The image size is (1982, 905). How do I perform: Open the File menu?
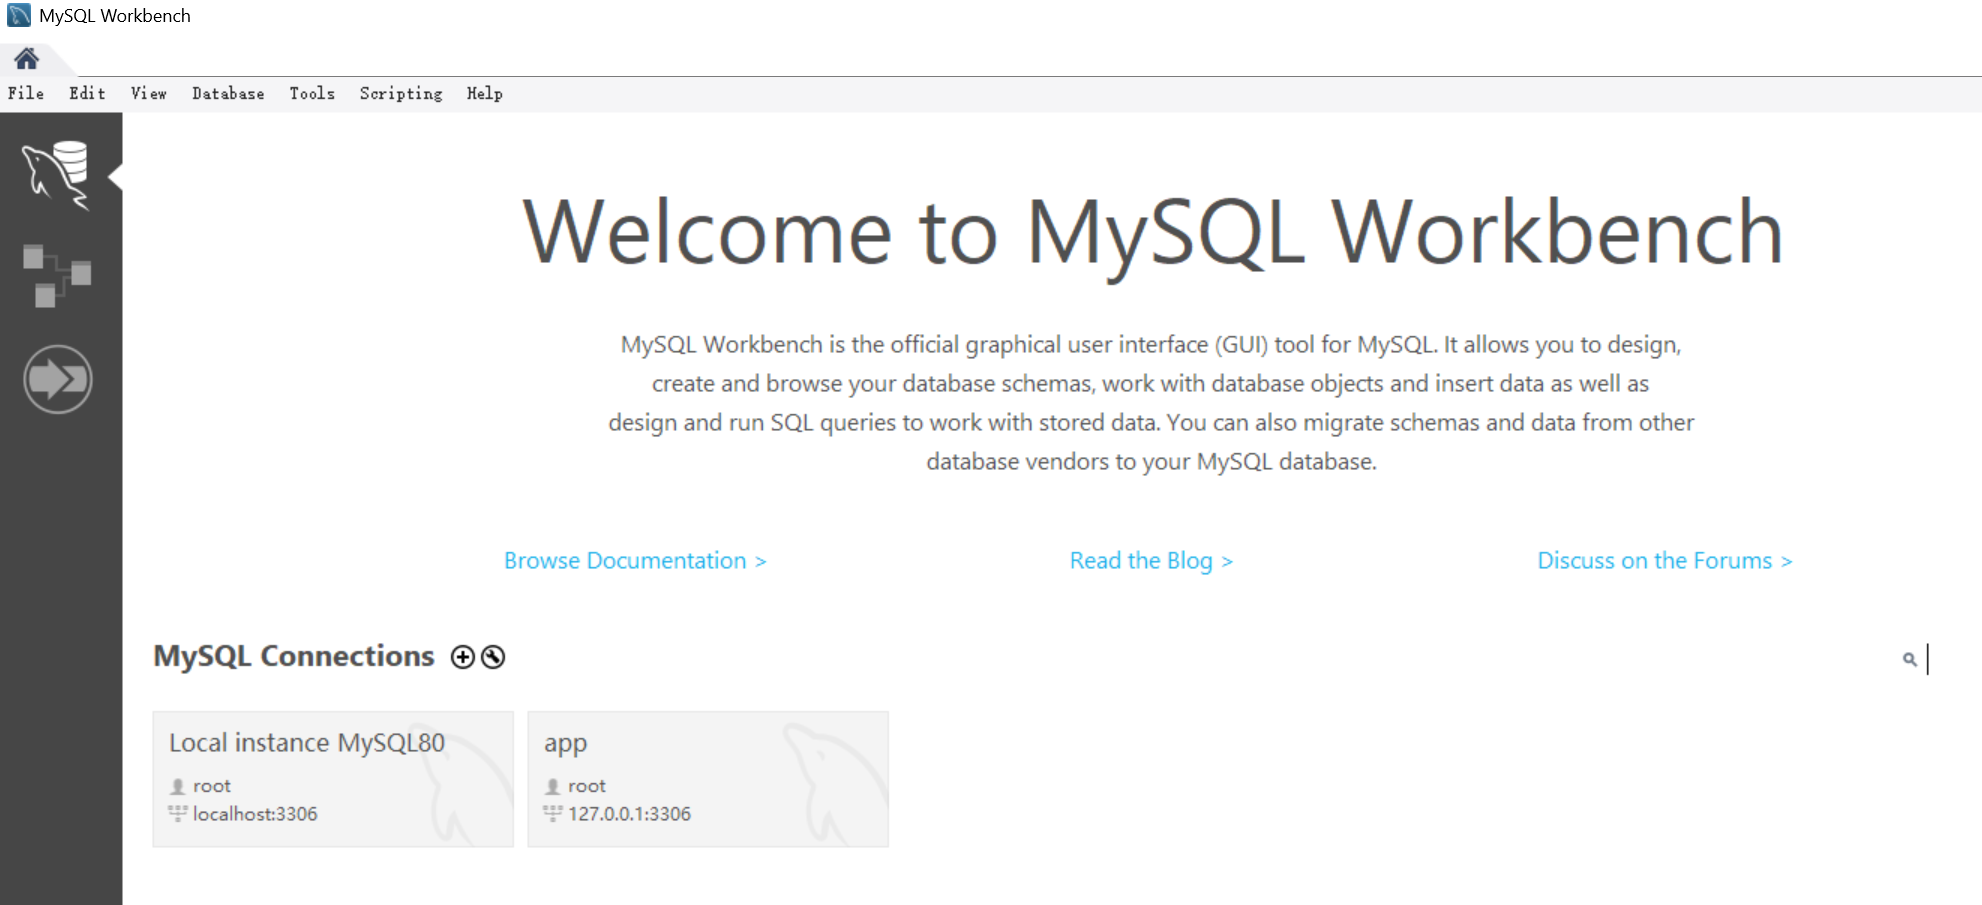[26, 93]
